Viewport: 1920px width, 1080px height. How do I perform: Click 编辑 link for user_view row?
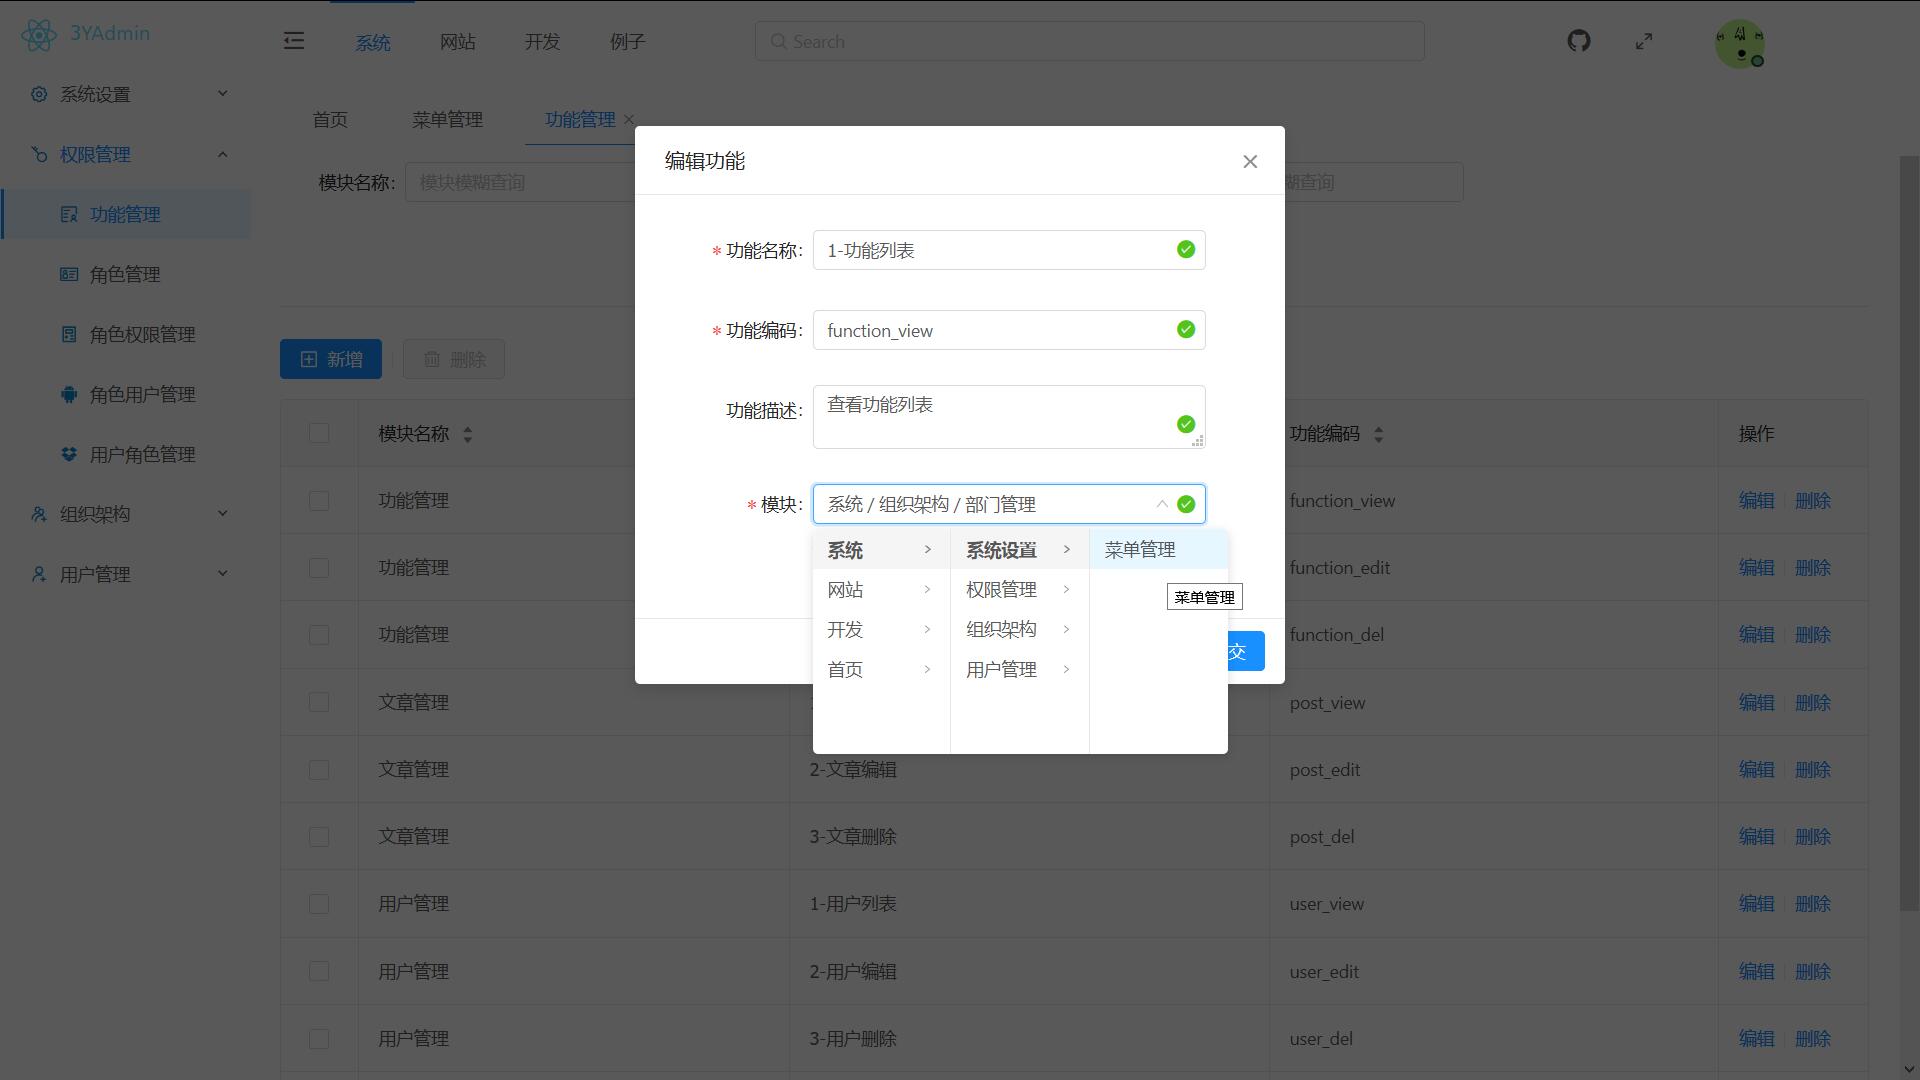(x=1756, y=904)
